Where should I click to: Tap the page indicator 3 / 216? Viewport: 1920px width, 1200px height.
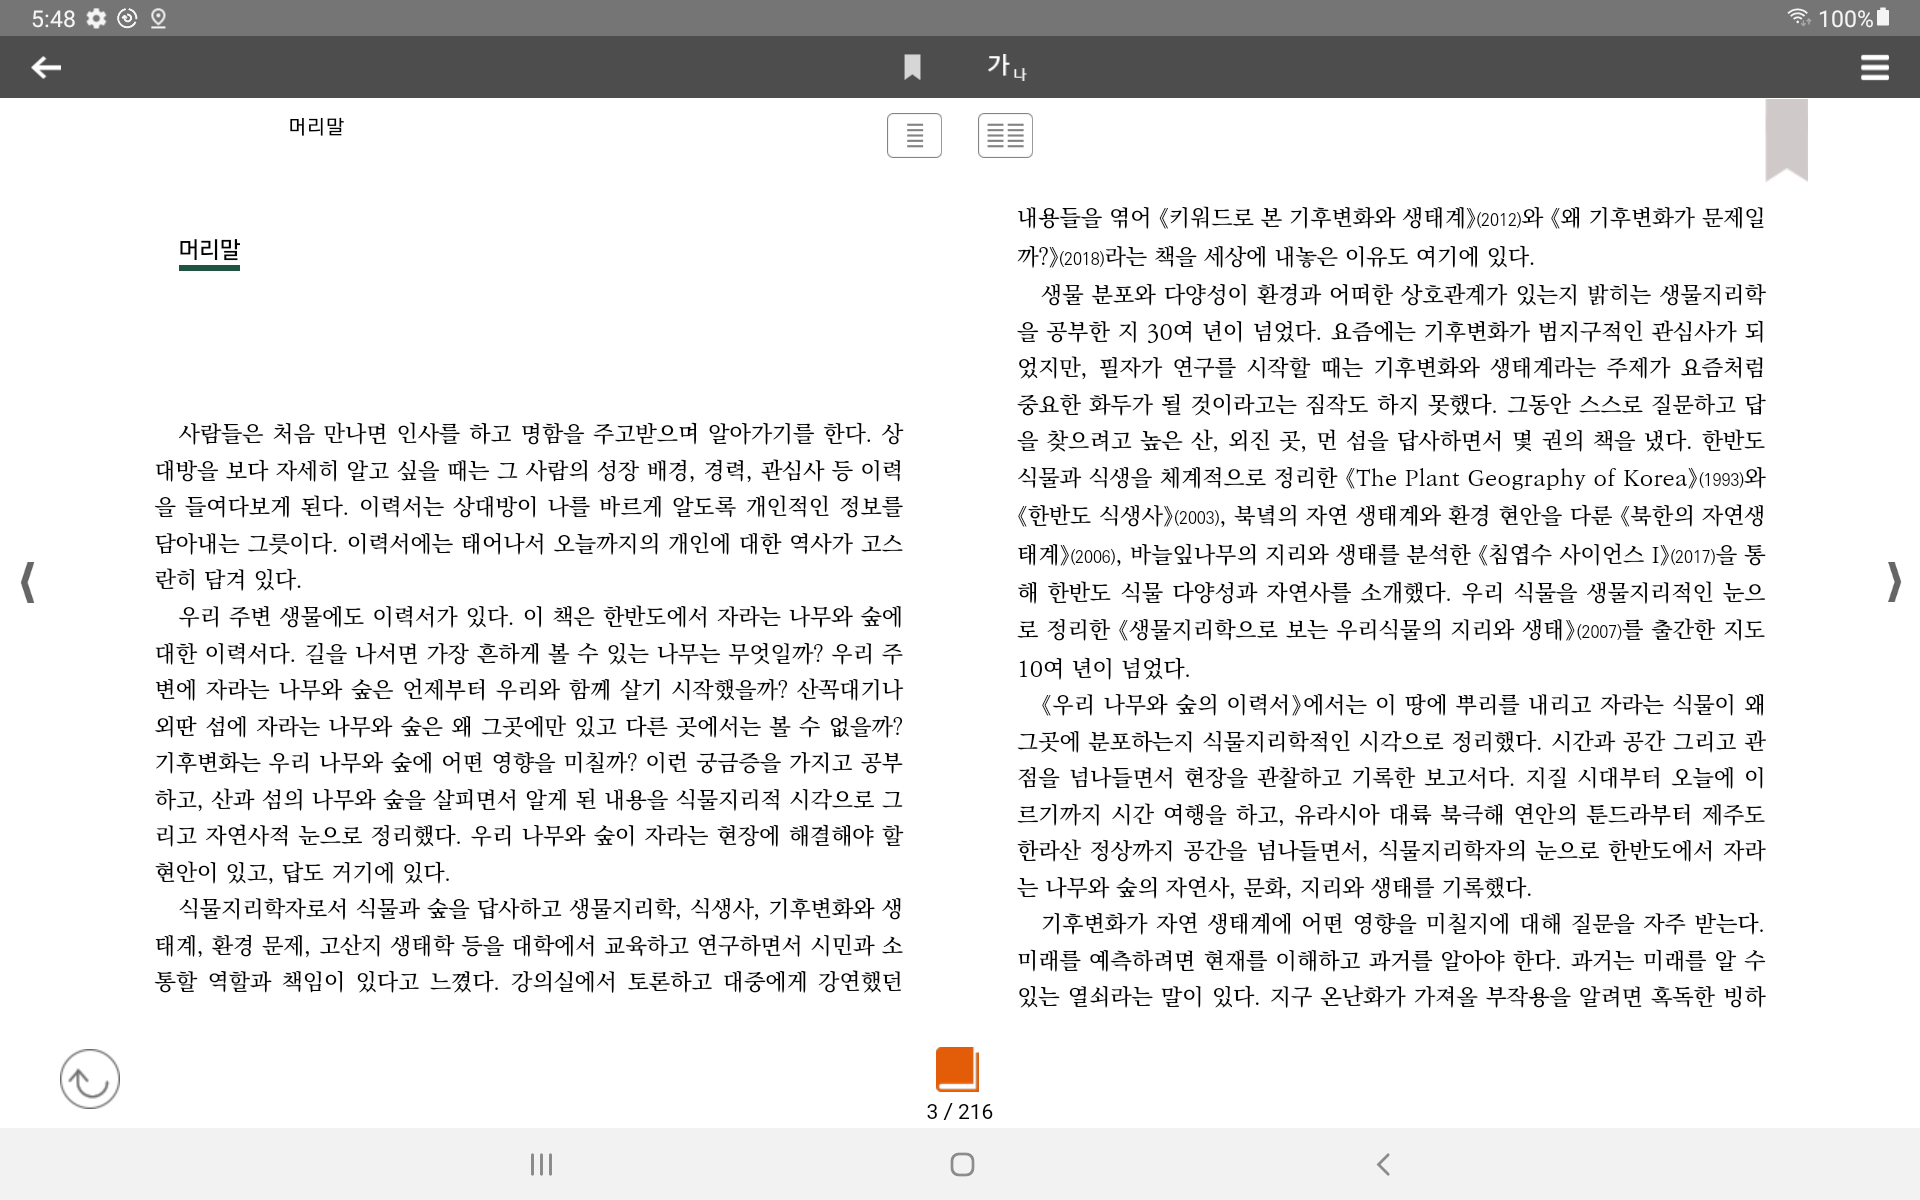coord(959,1112)
